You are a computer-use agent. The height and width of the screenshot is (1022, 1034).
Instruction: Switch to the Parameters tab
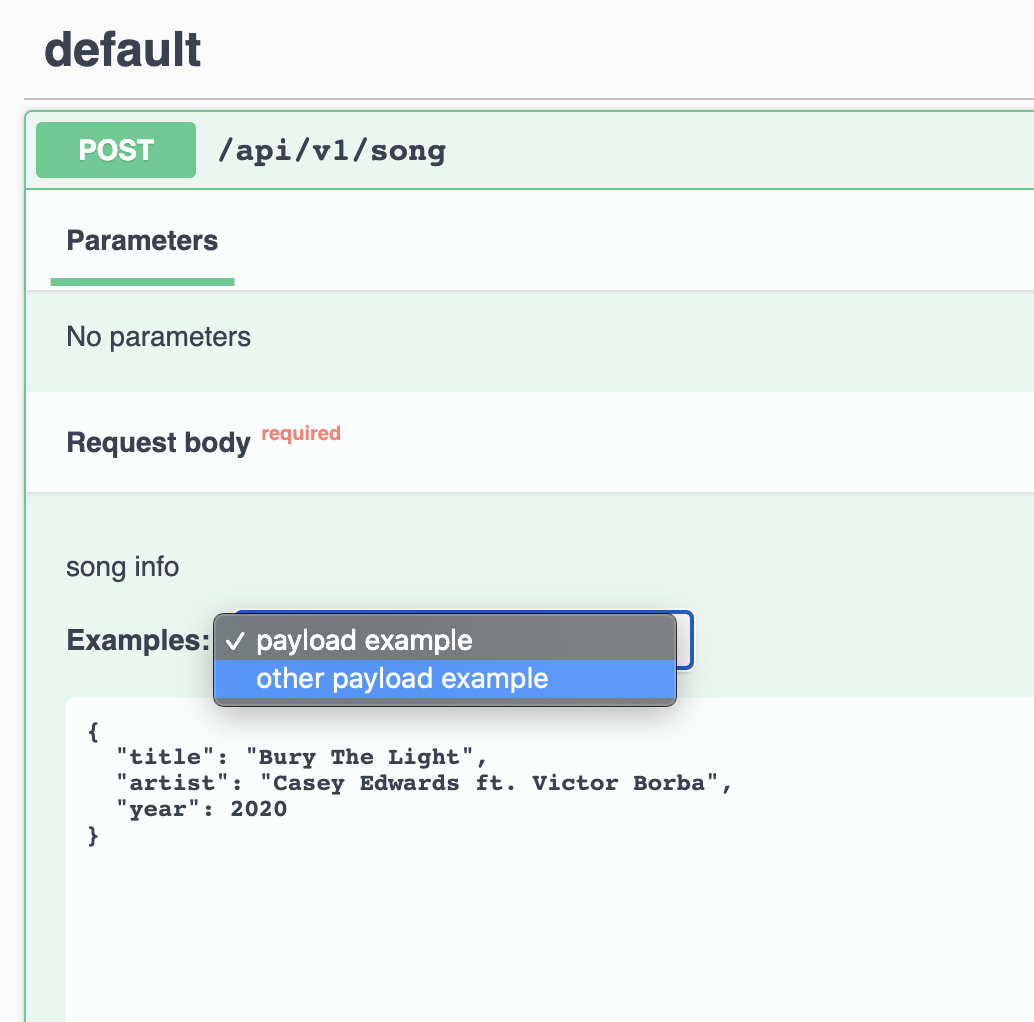pos(142,241)
